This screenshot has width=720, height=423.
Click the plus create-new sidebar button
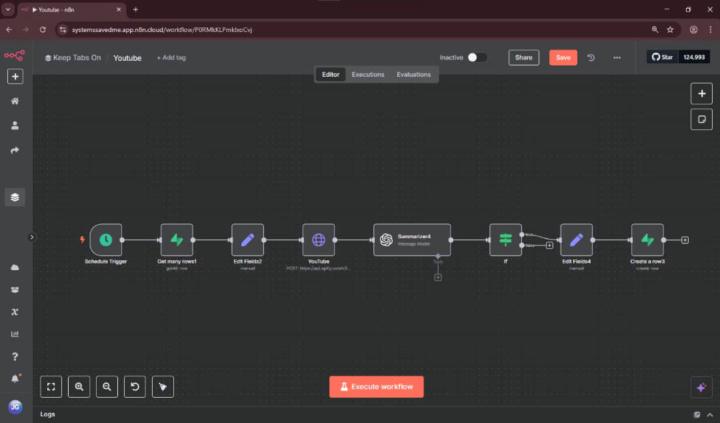tap(15, 77)
